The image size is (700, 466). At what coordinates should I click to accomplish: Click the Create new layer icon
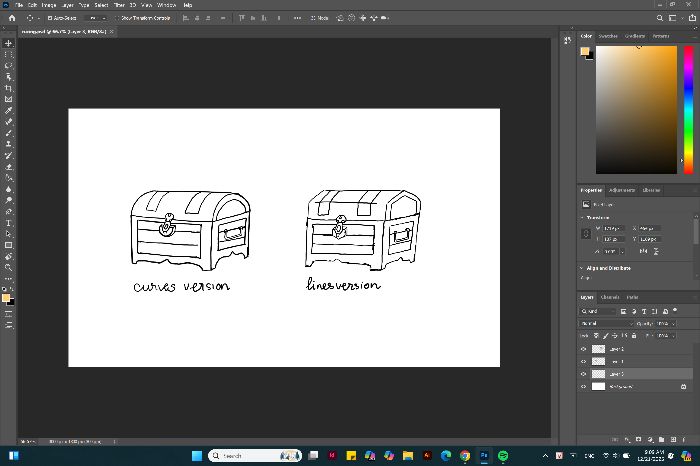click(673, 440)
